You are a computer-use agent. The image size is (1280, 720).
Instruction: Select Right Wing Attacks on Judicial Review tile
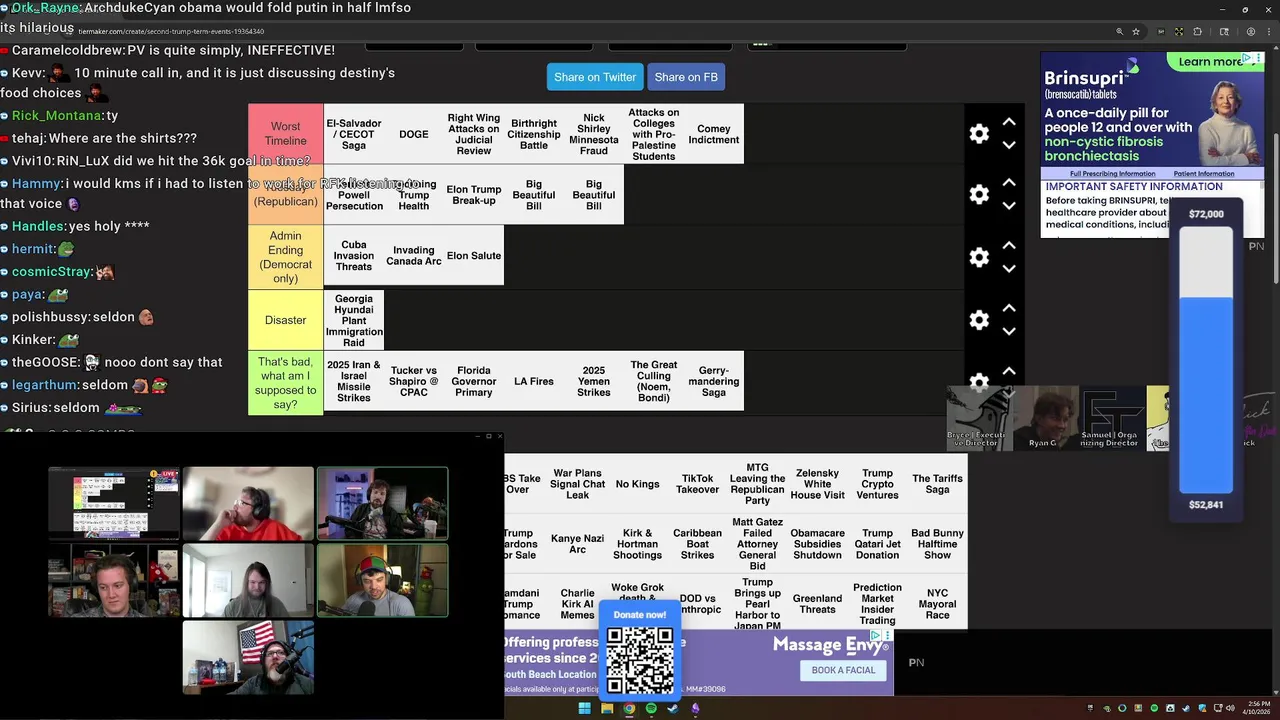474,134
